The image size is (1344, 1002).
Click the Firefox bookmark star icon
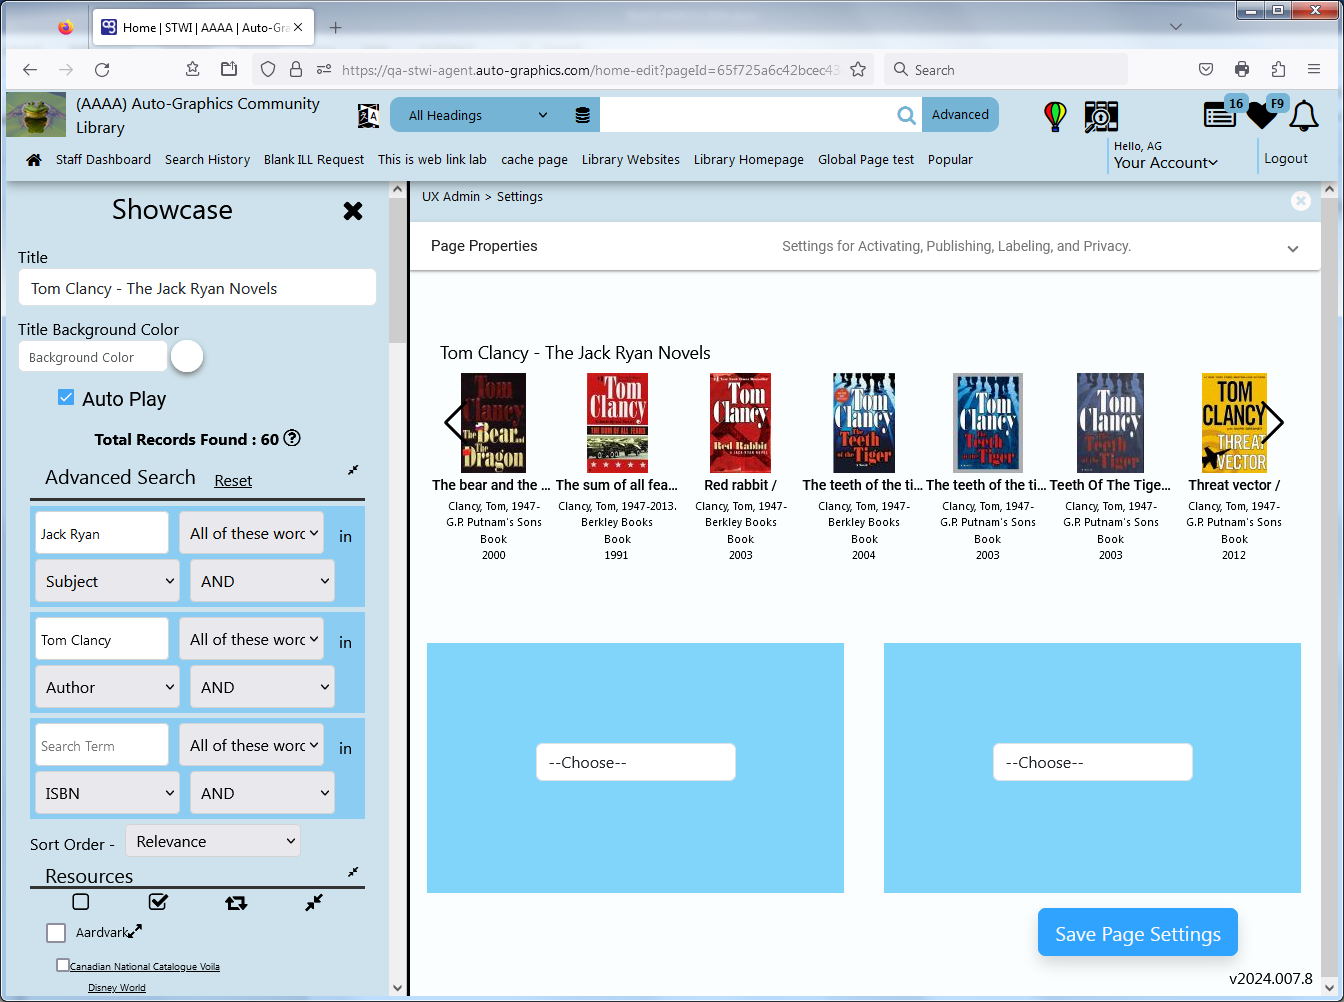tap(858, 70)
